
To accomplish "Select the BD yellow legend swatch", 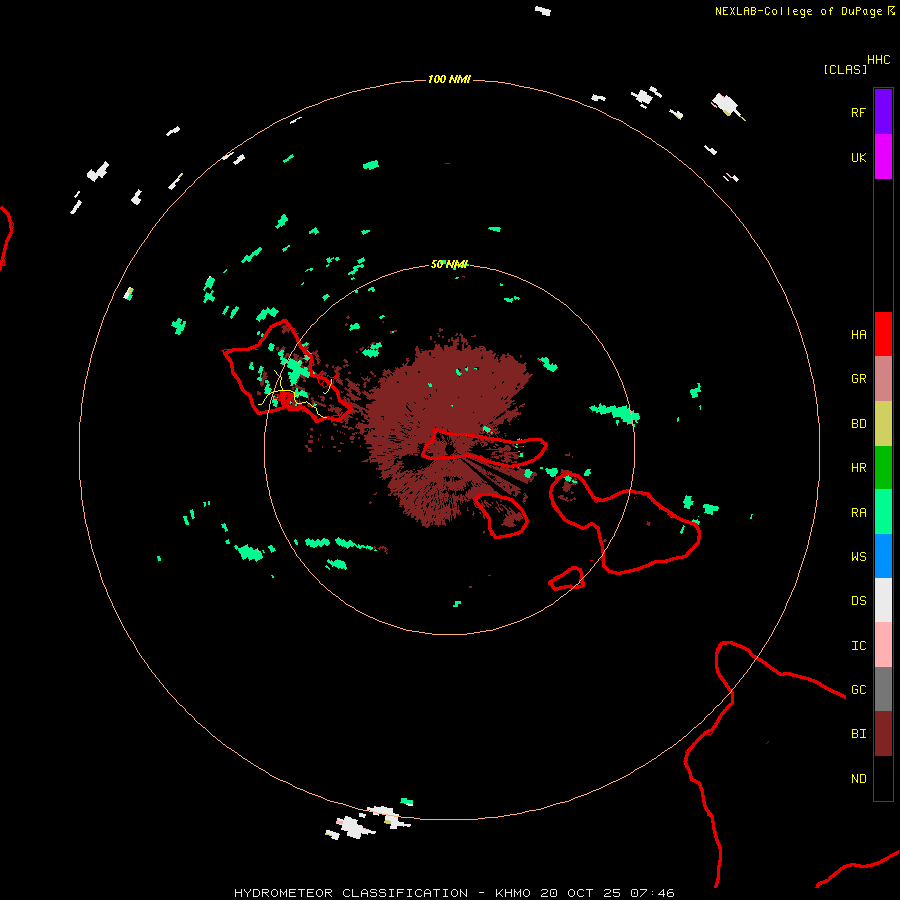I will 883,424.
